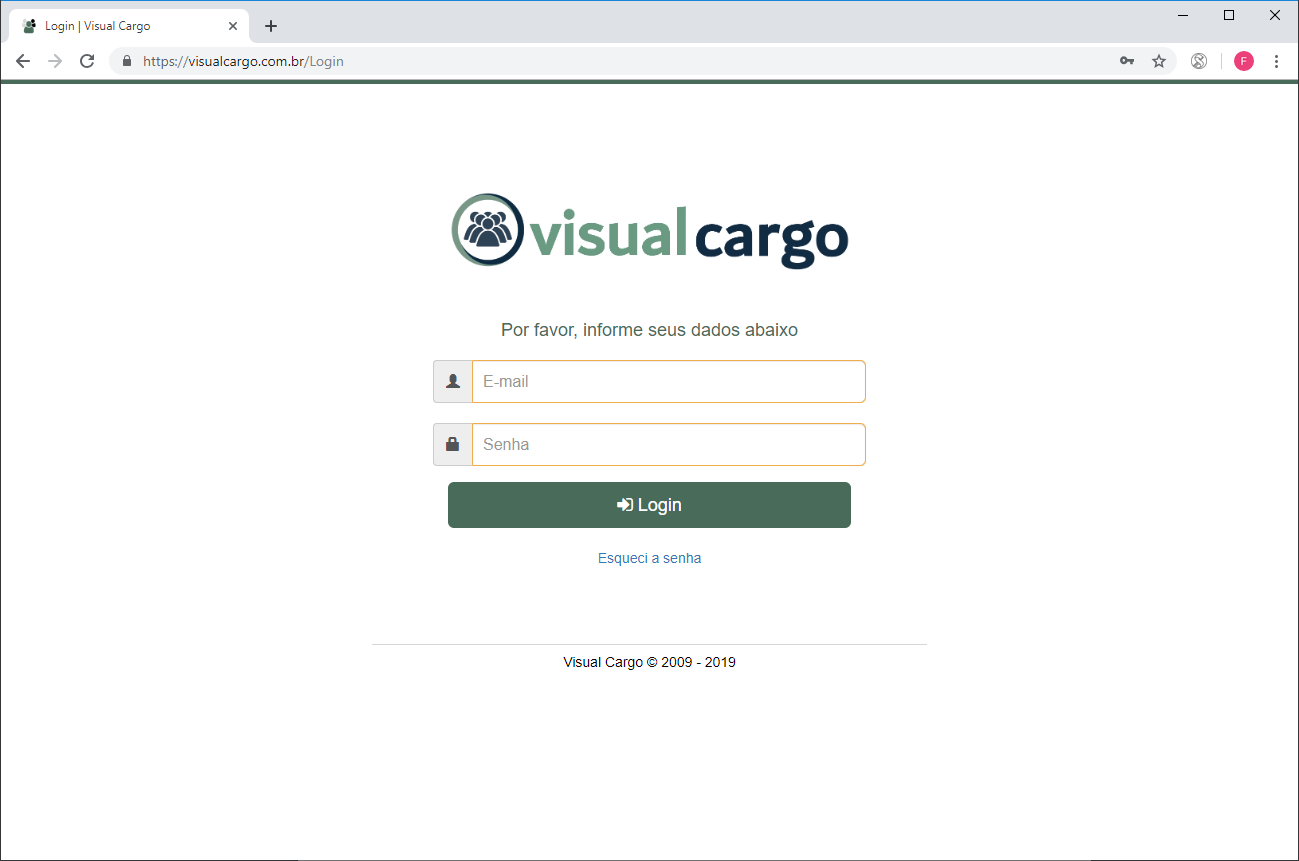Open the Esqueci a senha link
This screenshot has width=1299, height=861.
pyautogui.click(x=649, y=558)
